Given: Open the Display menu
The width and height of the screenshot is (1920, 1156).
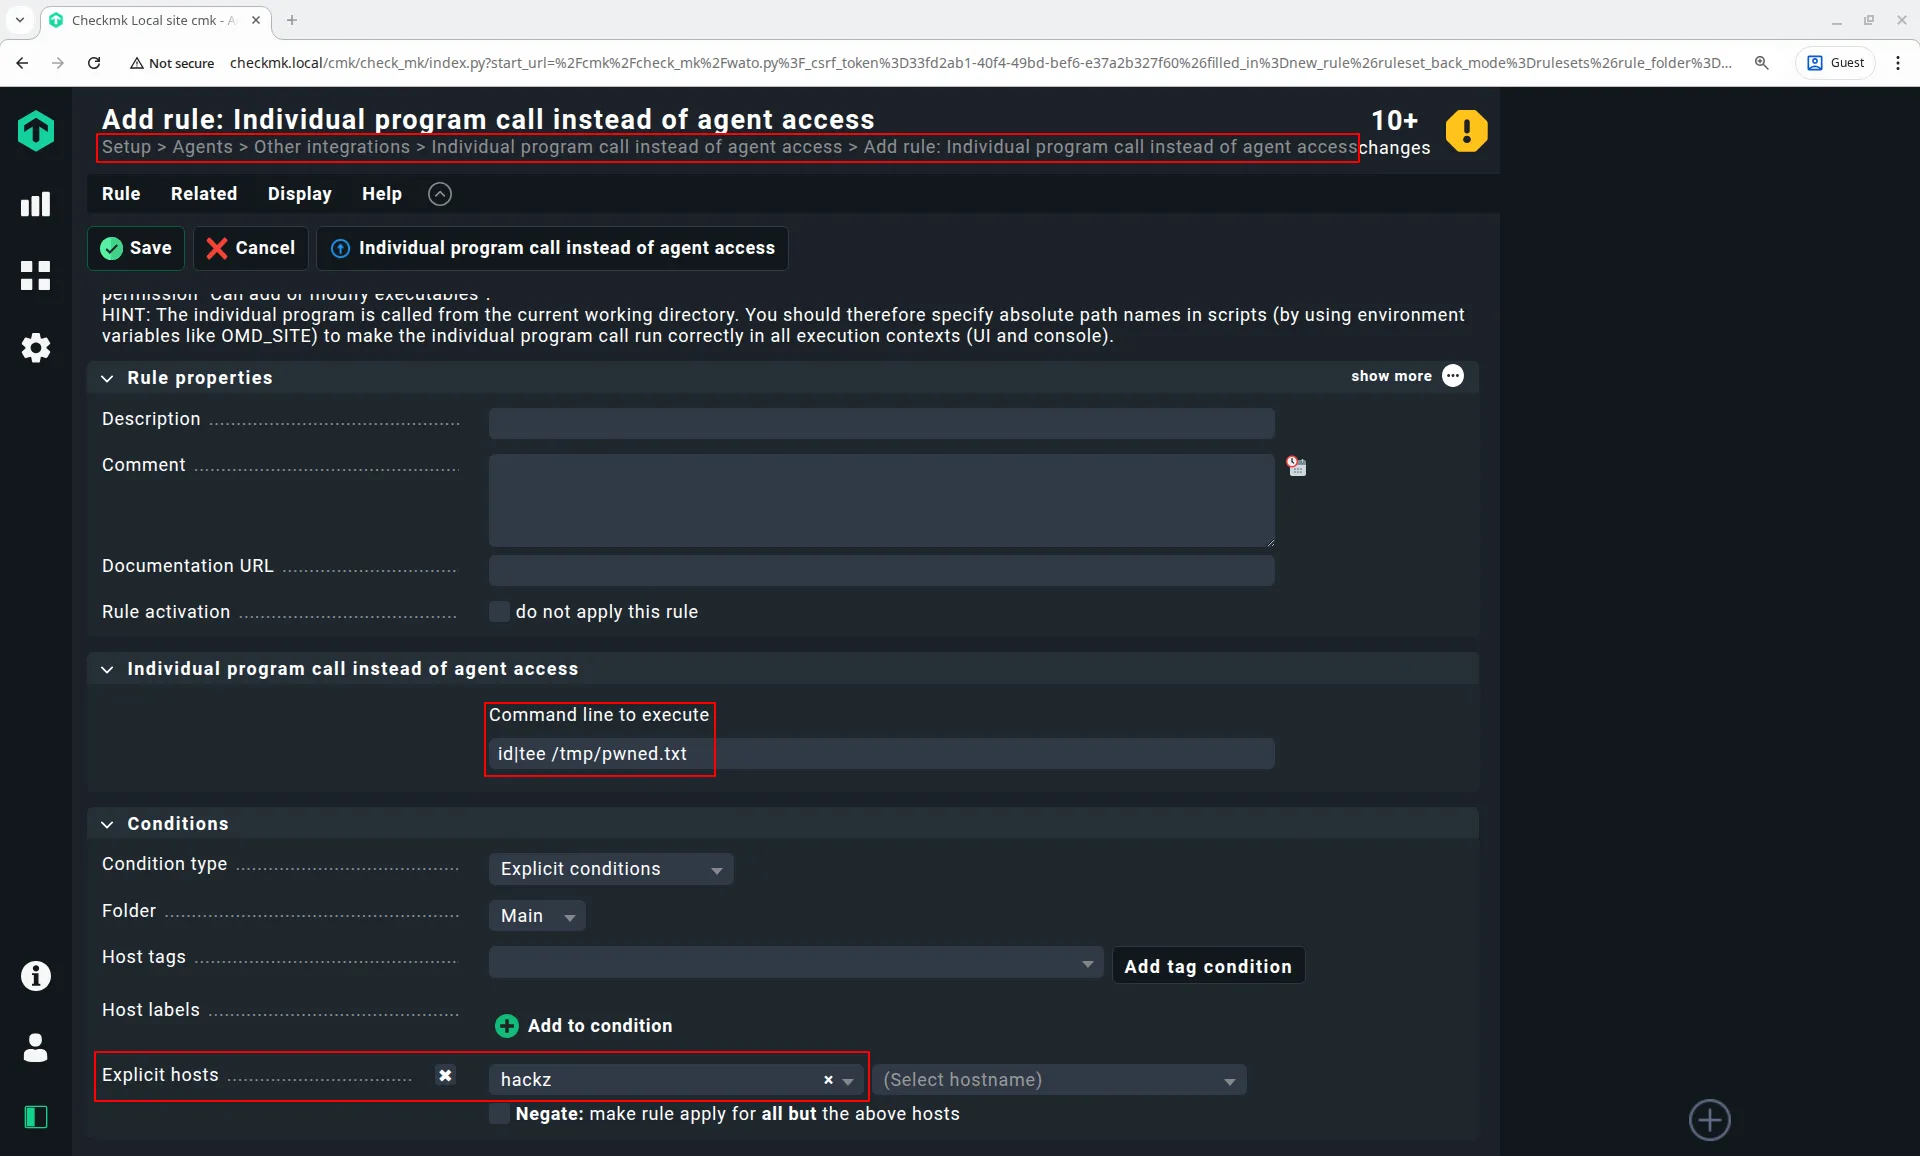Looking at the screenshot, I should 299,194.
